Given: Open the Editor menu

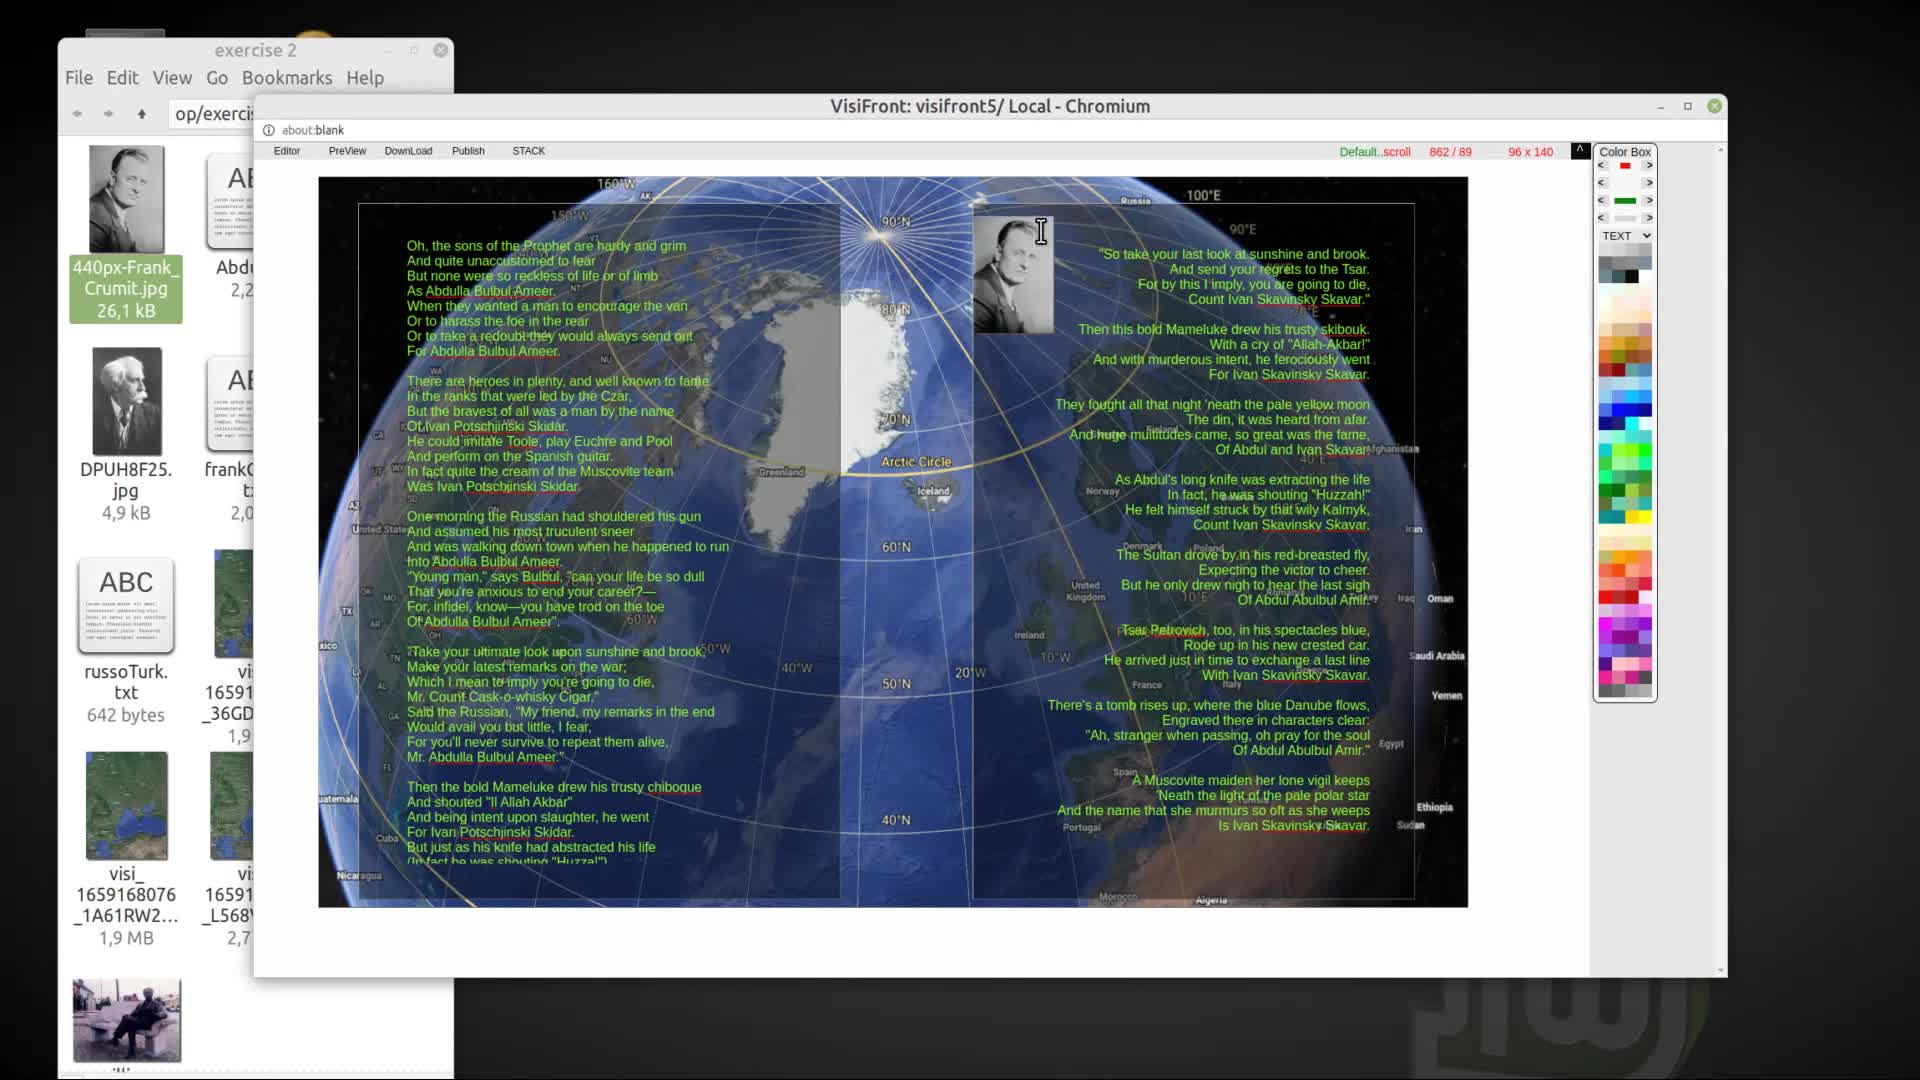Looking at the screenshot, I should (x=287, y=151).
